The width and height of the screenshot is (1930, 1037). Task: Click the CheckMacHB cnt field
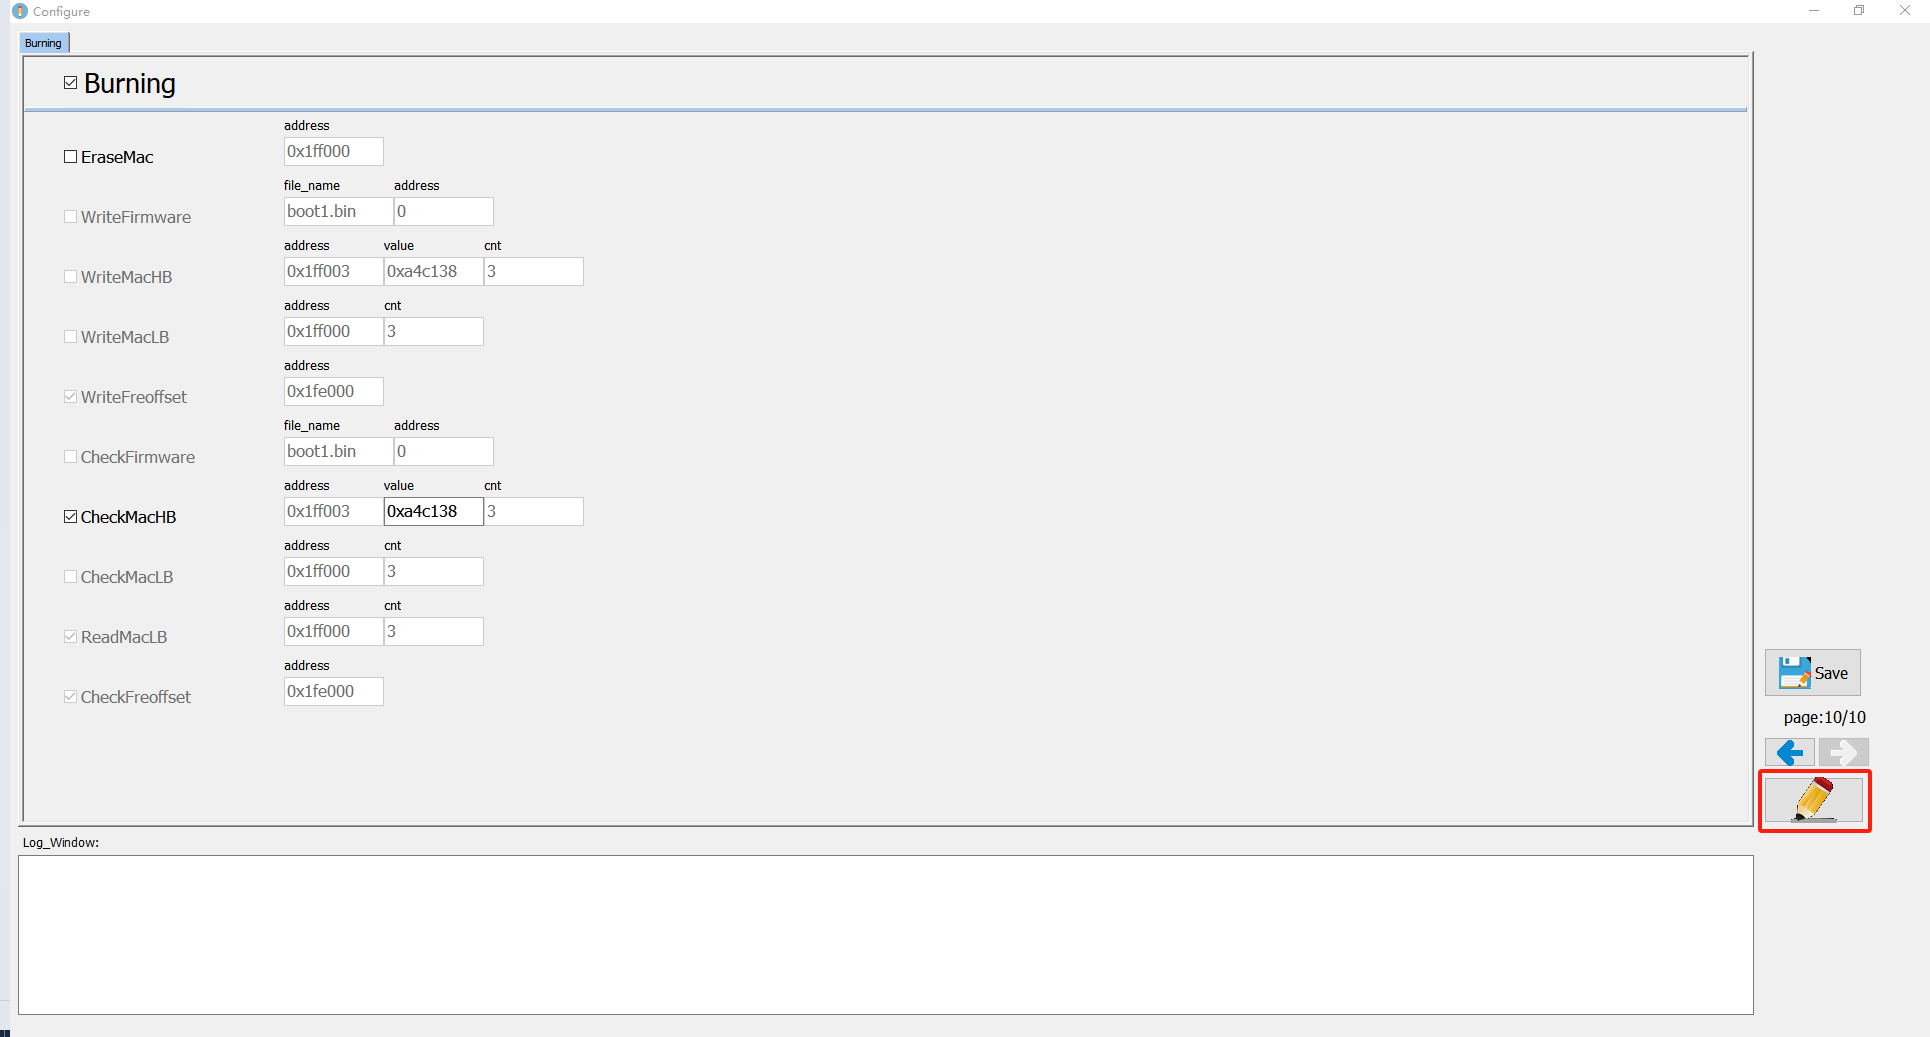[x=533, y=512]
